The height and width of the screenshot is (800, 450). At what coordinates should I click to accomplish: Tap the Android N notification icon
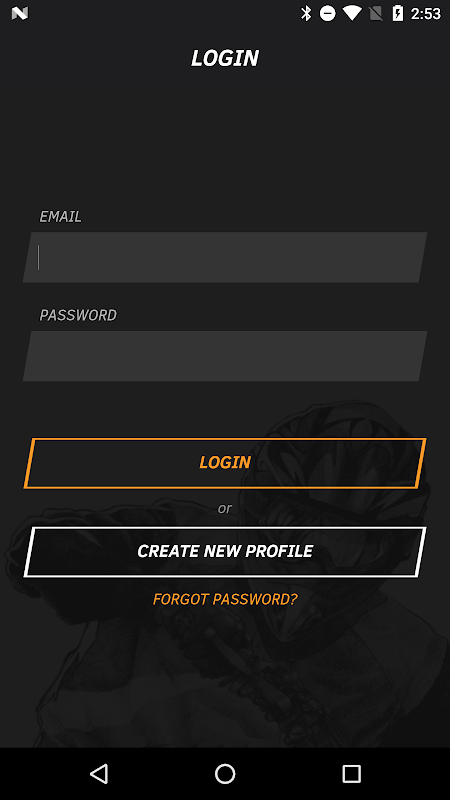tap(19, 13)
